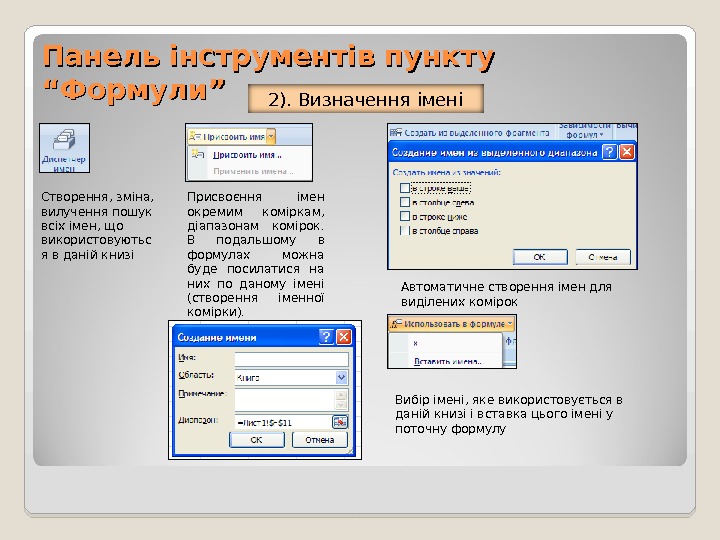720x540 pixels.
Task: Open the help icon in Создание имен dialog
Action: 609,152
